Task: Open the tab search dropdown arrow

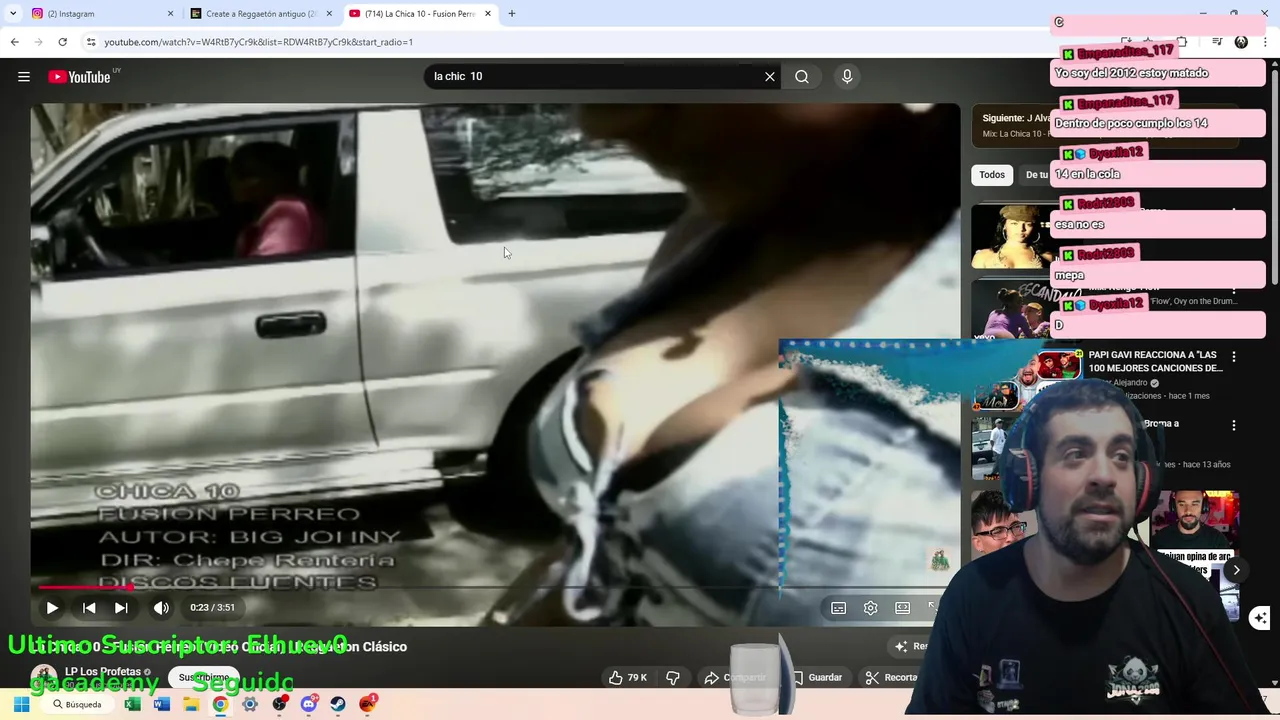Action: click(x=13, y=14)
